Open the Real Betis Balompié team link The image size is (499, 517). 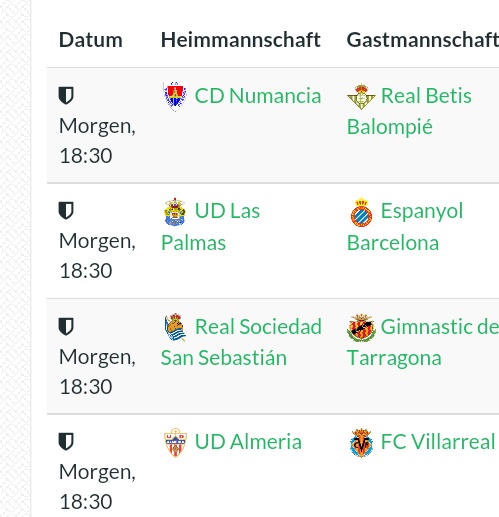409,111
